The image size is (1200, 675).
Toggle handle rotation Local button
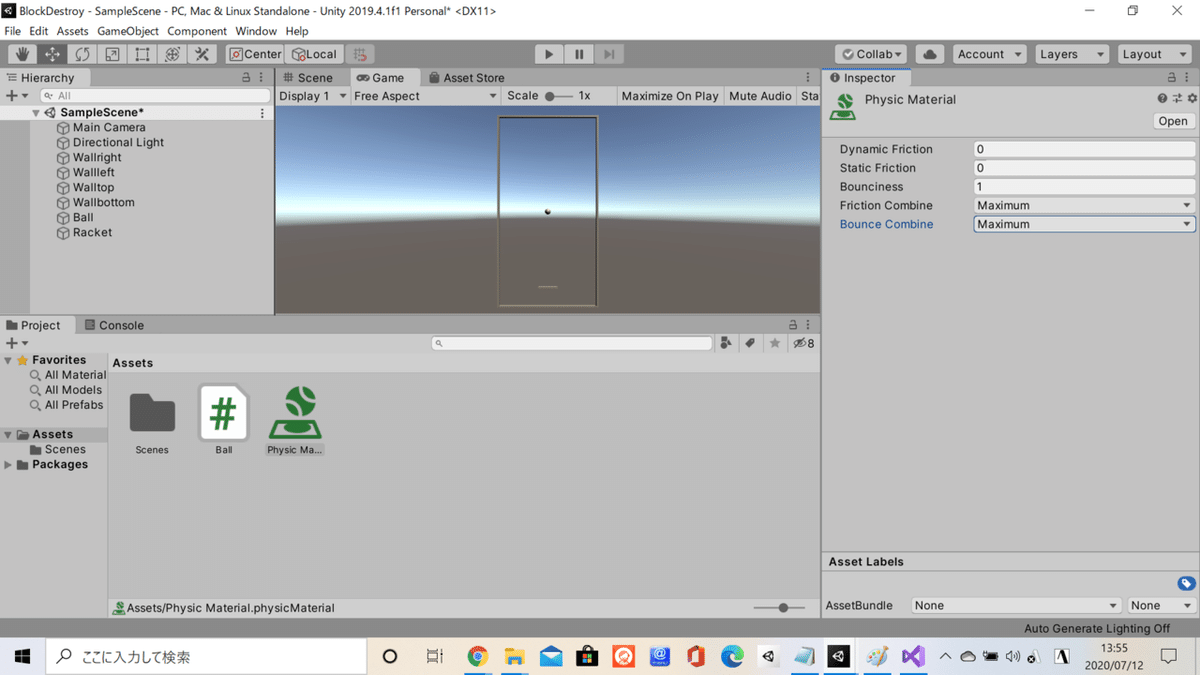(x=315, y=54)
